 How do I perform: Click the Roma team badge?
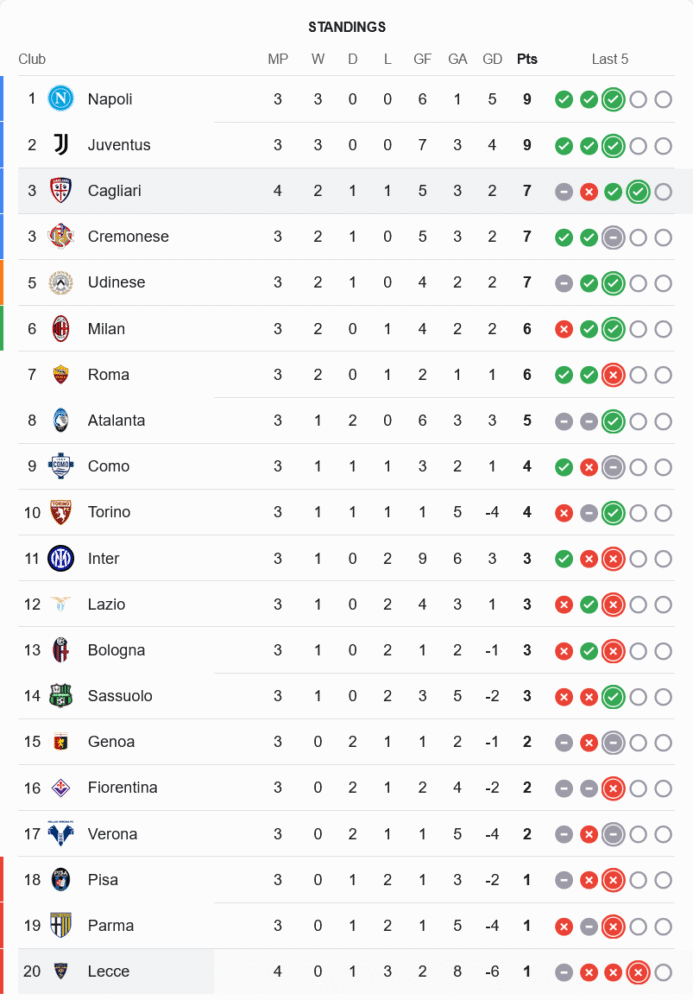(61, 375)
